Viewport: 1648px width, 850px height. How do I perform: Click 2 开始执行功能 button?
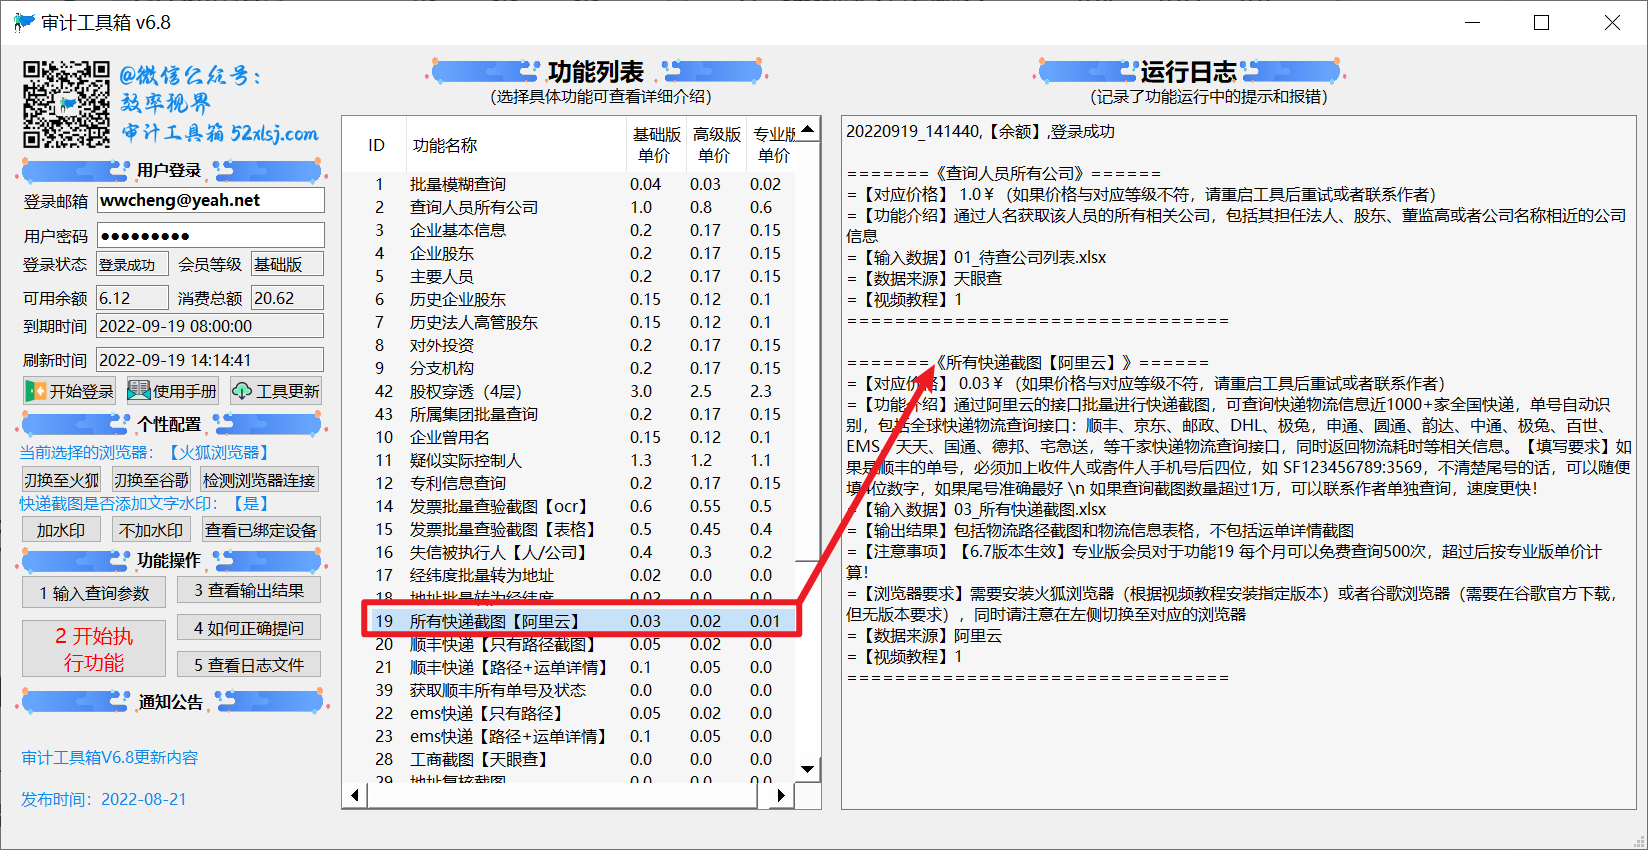click(94, 649)
